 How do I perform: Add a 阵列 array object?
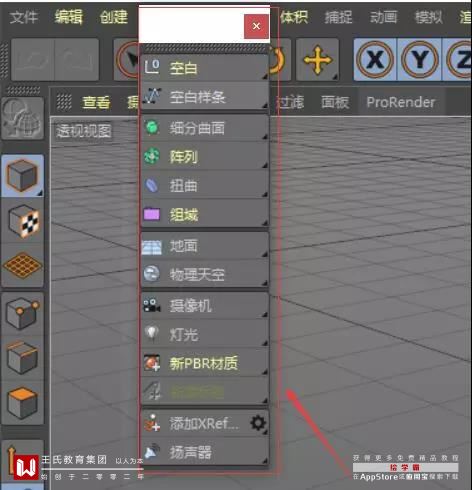[x=205, y=156]
